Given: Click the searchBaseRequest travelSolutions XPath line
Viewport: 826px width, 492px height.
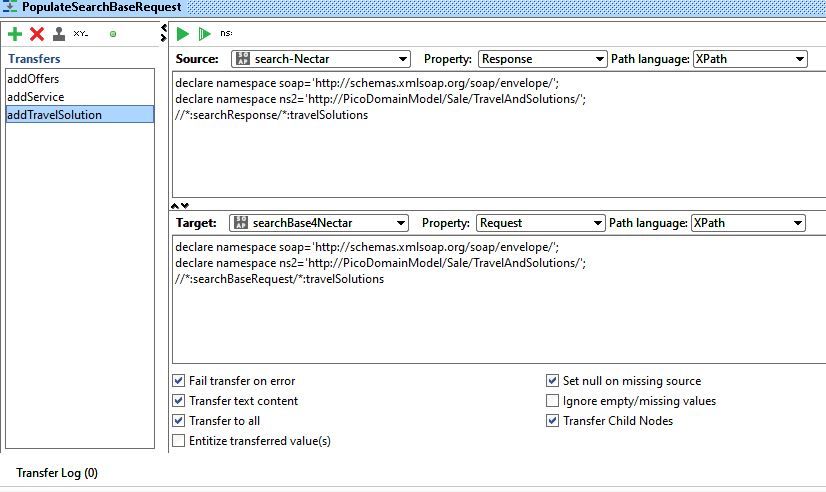Looking at the screenshot, I should click(x=279, y=279).
